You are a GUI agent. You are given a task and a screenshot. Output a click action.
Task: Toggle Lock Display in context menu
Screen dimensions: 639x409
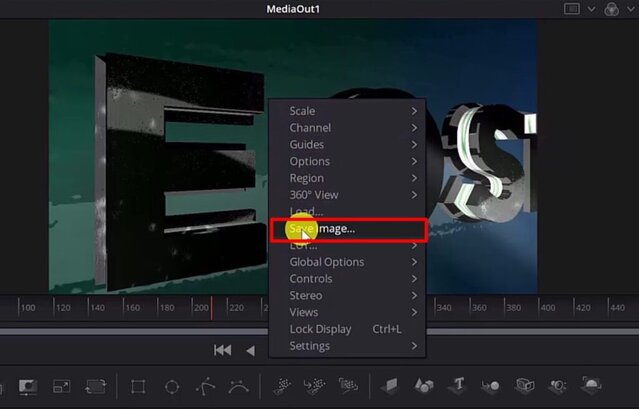pos(348,329)
